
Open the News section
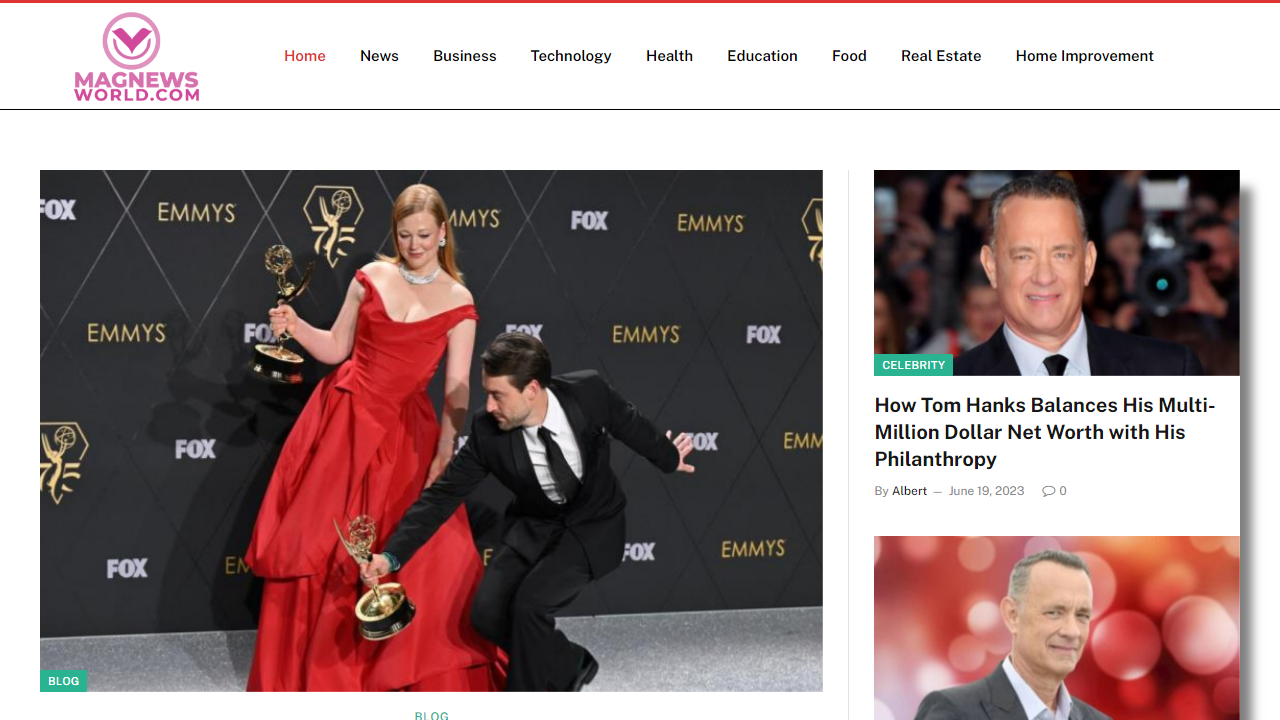379,56
